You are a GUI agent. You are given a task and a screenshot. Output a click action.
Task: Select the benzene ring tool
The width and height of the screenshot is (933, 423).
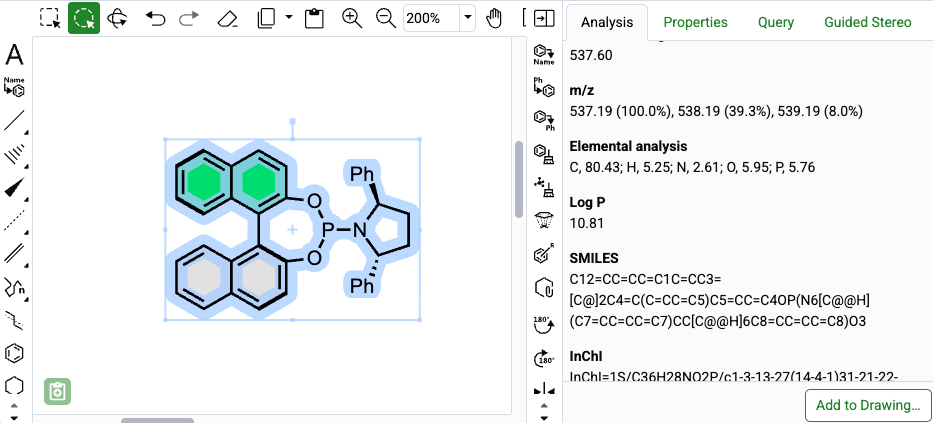(14, 354)
